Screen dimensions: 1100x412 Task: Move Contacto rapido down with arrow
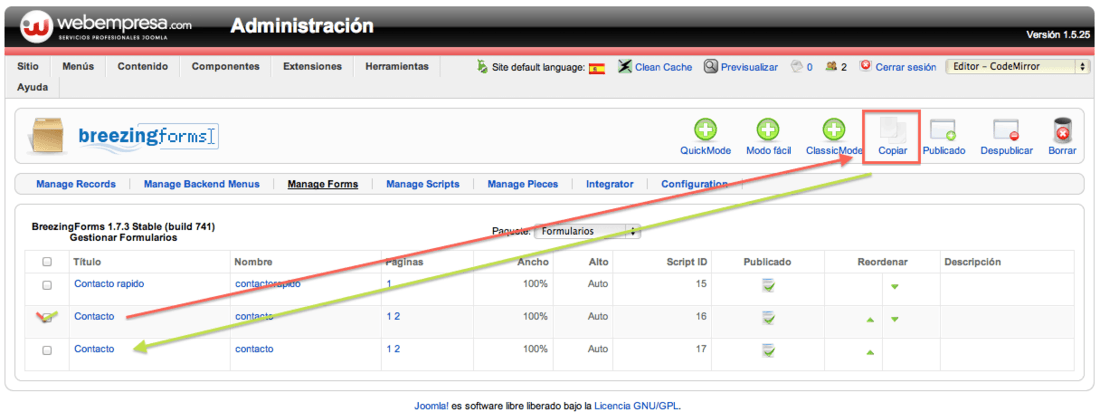(x=894, y=286)
